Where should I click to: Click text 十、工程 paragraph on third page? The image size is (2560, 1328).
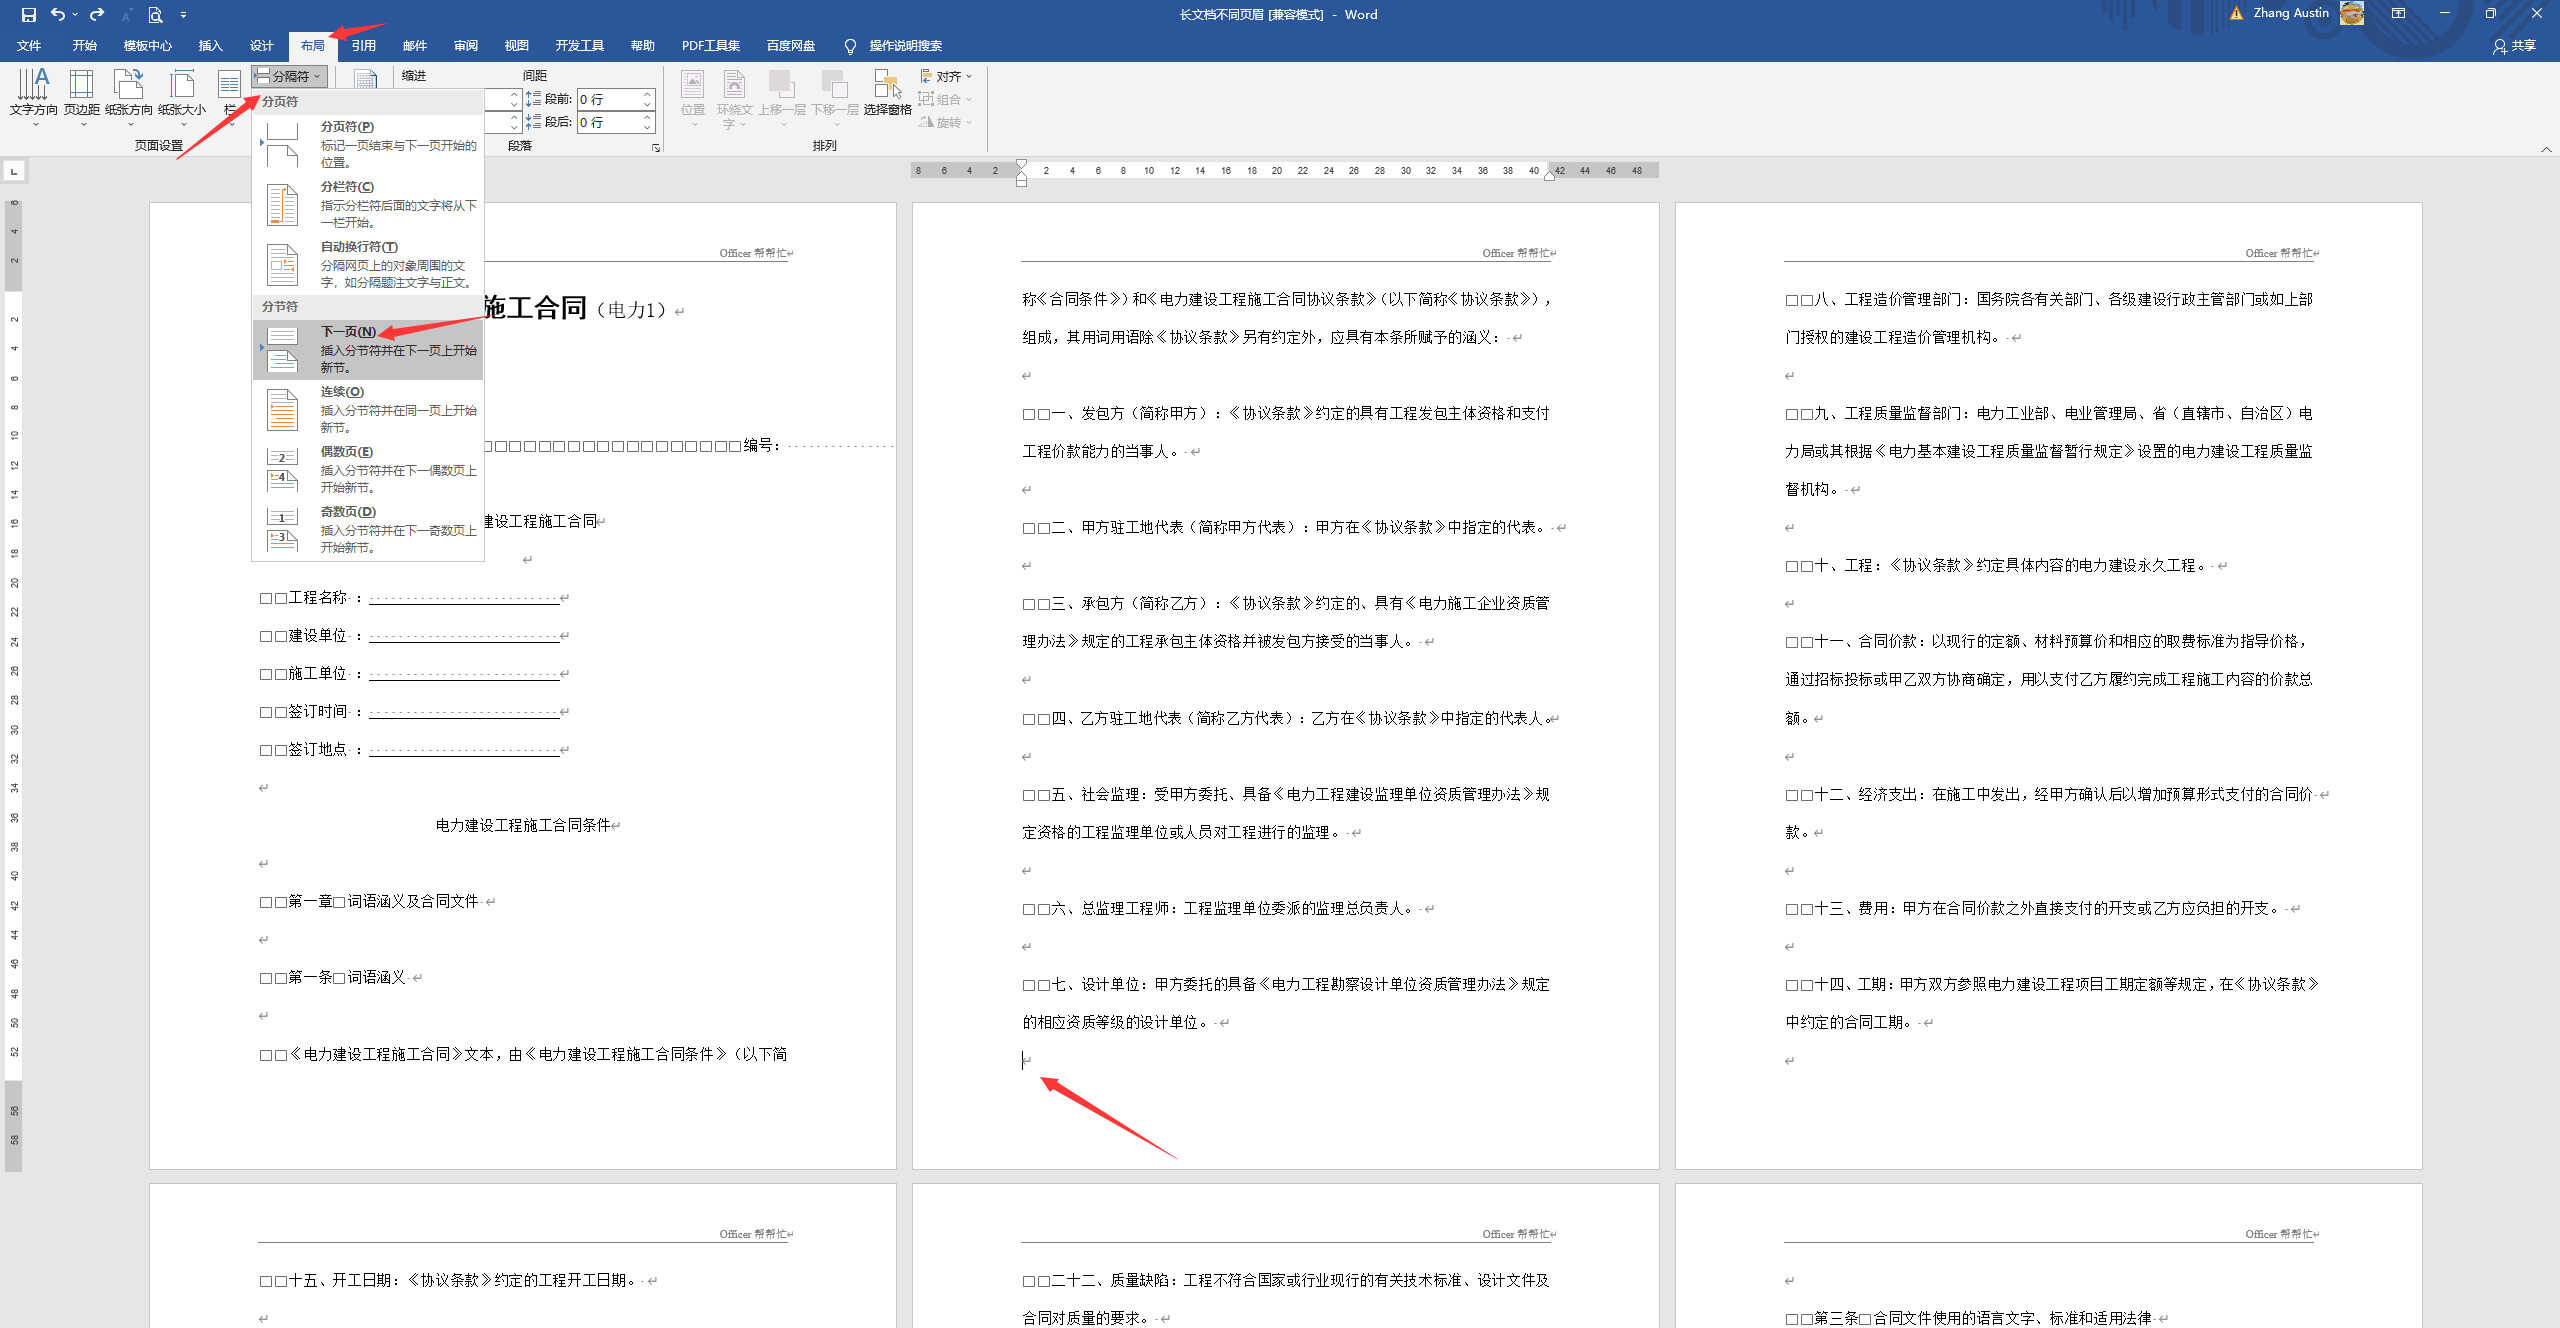tap(2006, 565)
